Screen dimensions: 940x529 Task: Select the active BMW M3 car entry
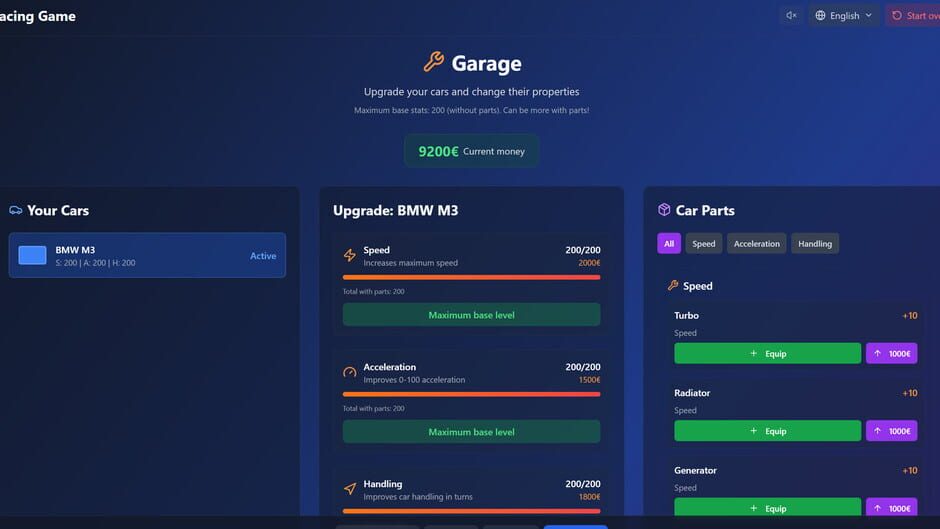pos(147,255)
